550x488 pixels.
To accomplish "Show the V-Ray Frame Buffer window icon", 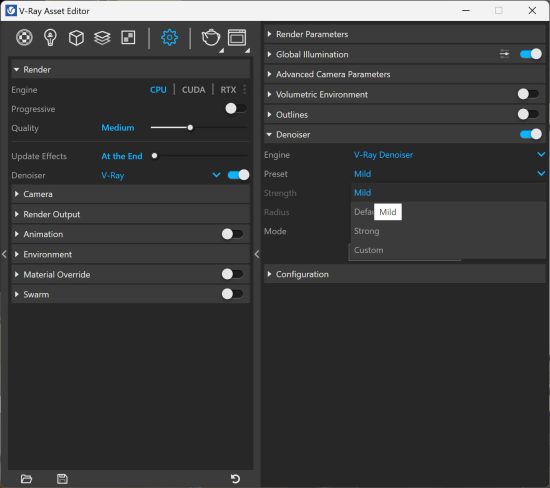I will coord(237,38).
